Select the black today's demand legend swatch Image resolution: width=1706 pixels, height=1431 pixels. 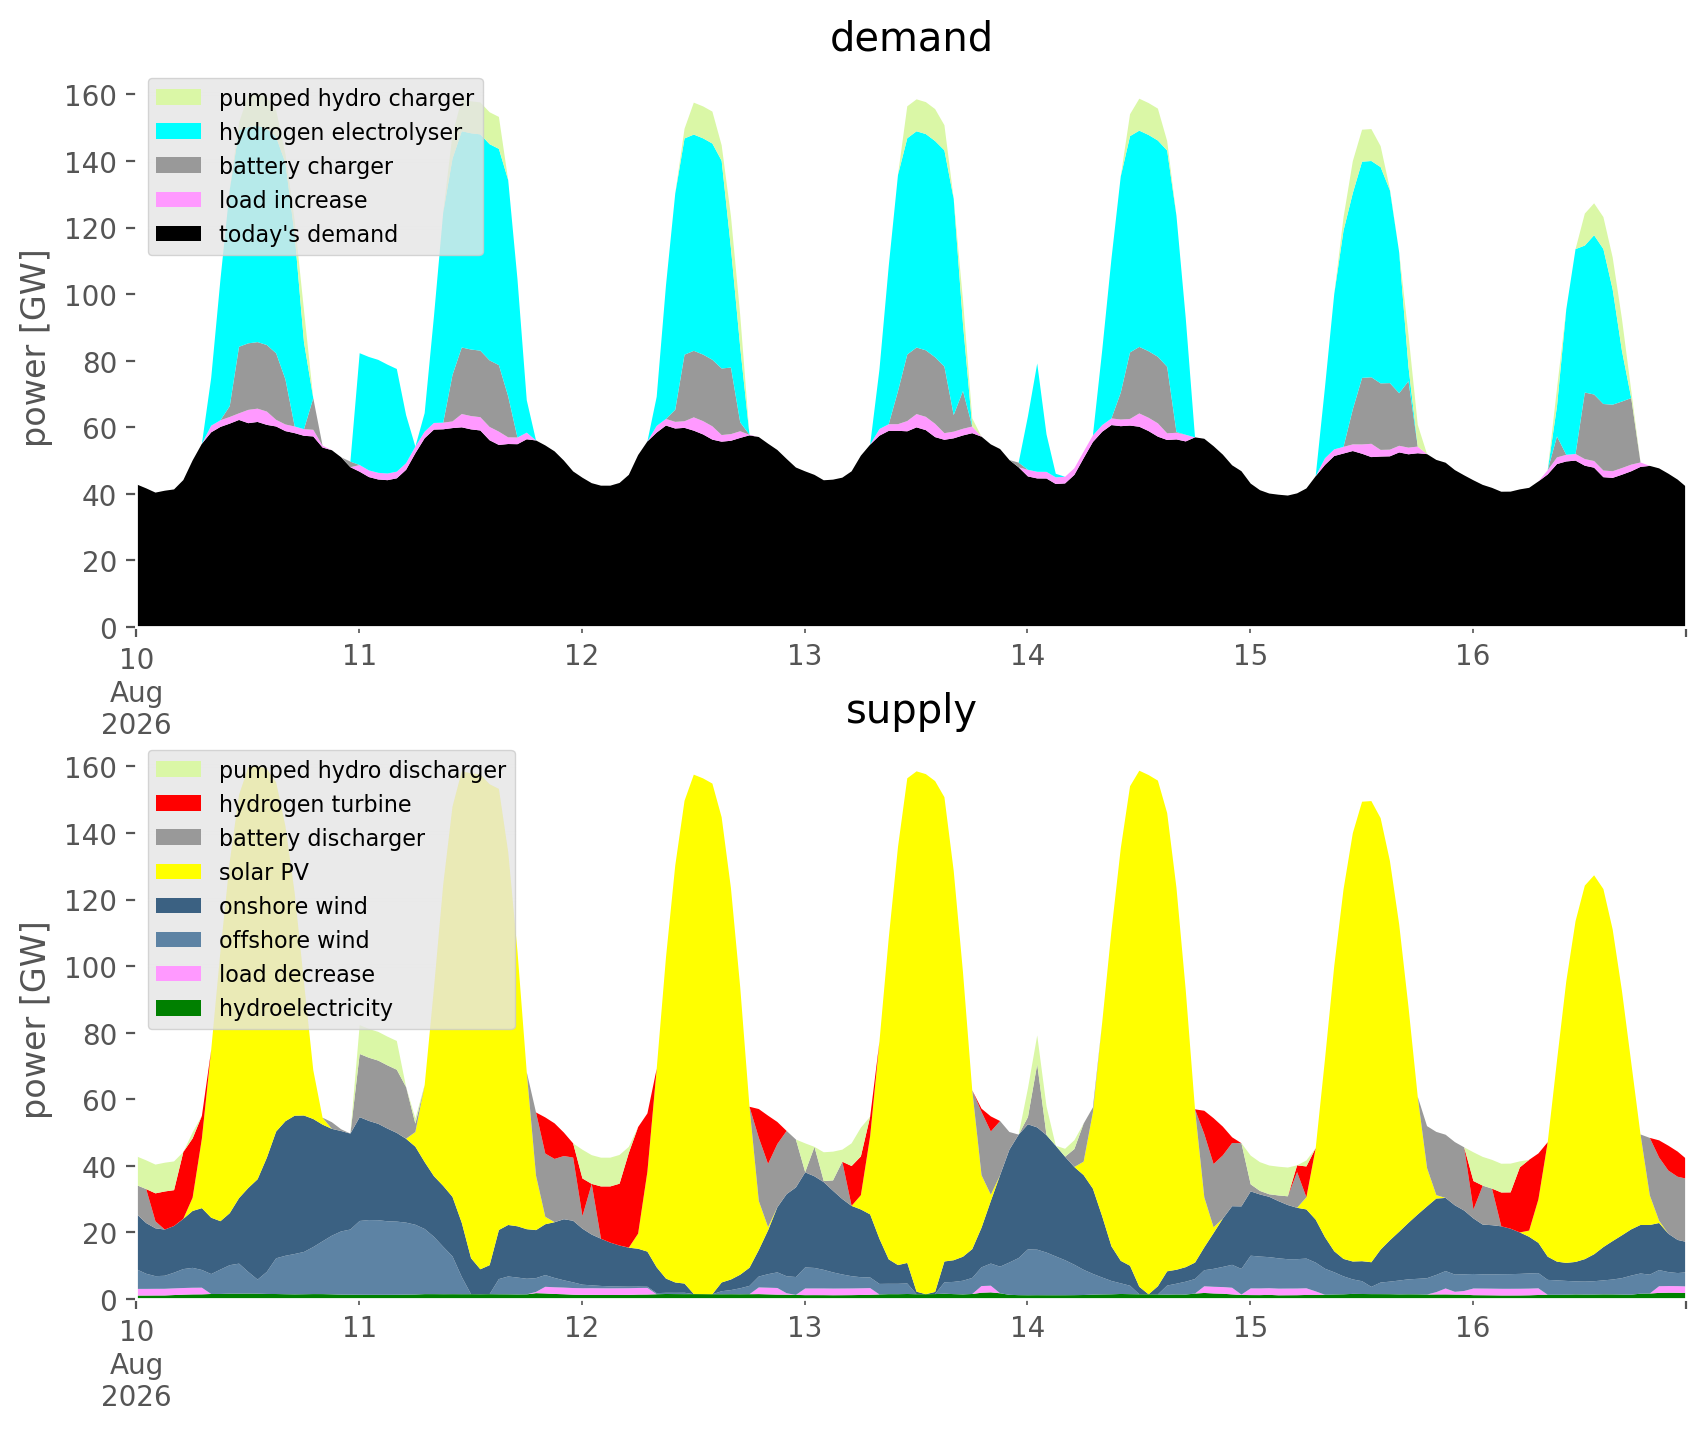tap(181, 234)
